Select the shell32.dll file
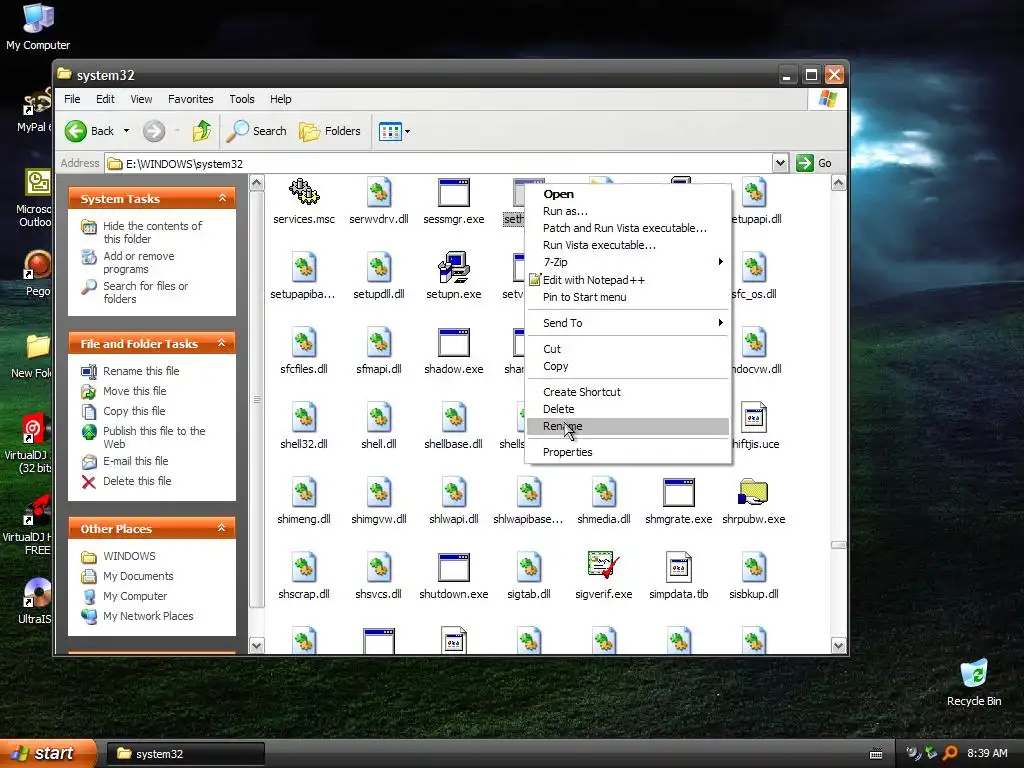Viewport: 1024px width, 768px height. [304, 426]
